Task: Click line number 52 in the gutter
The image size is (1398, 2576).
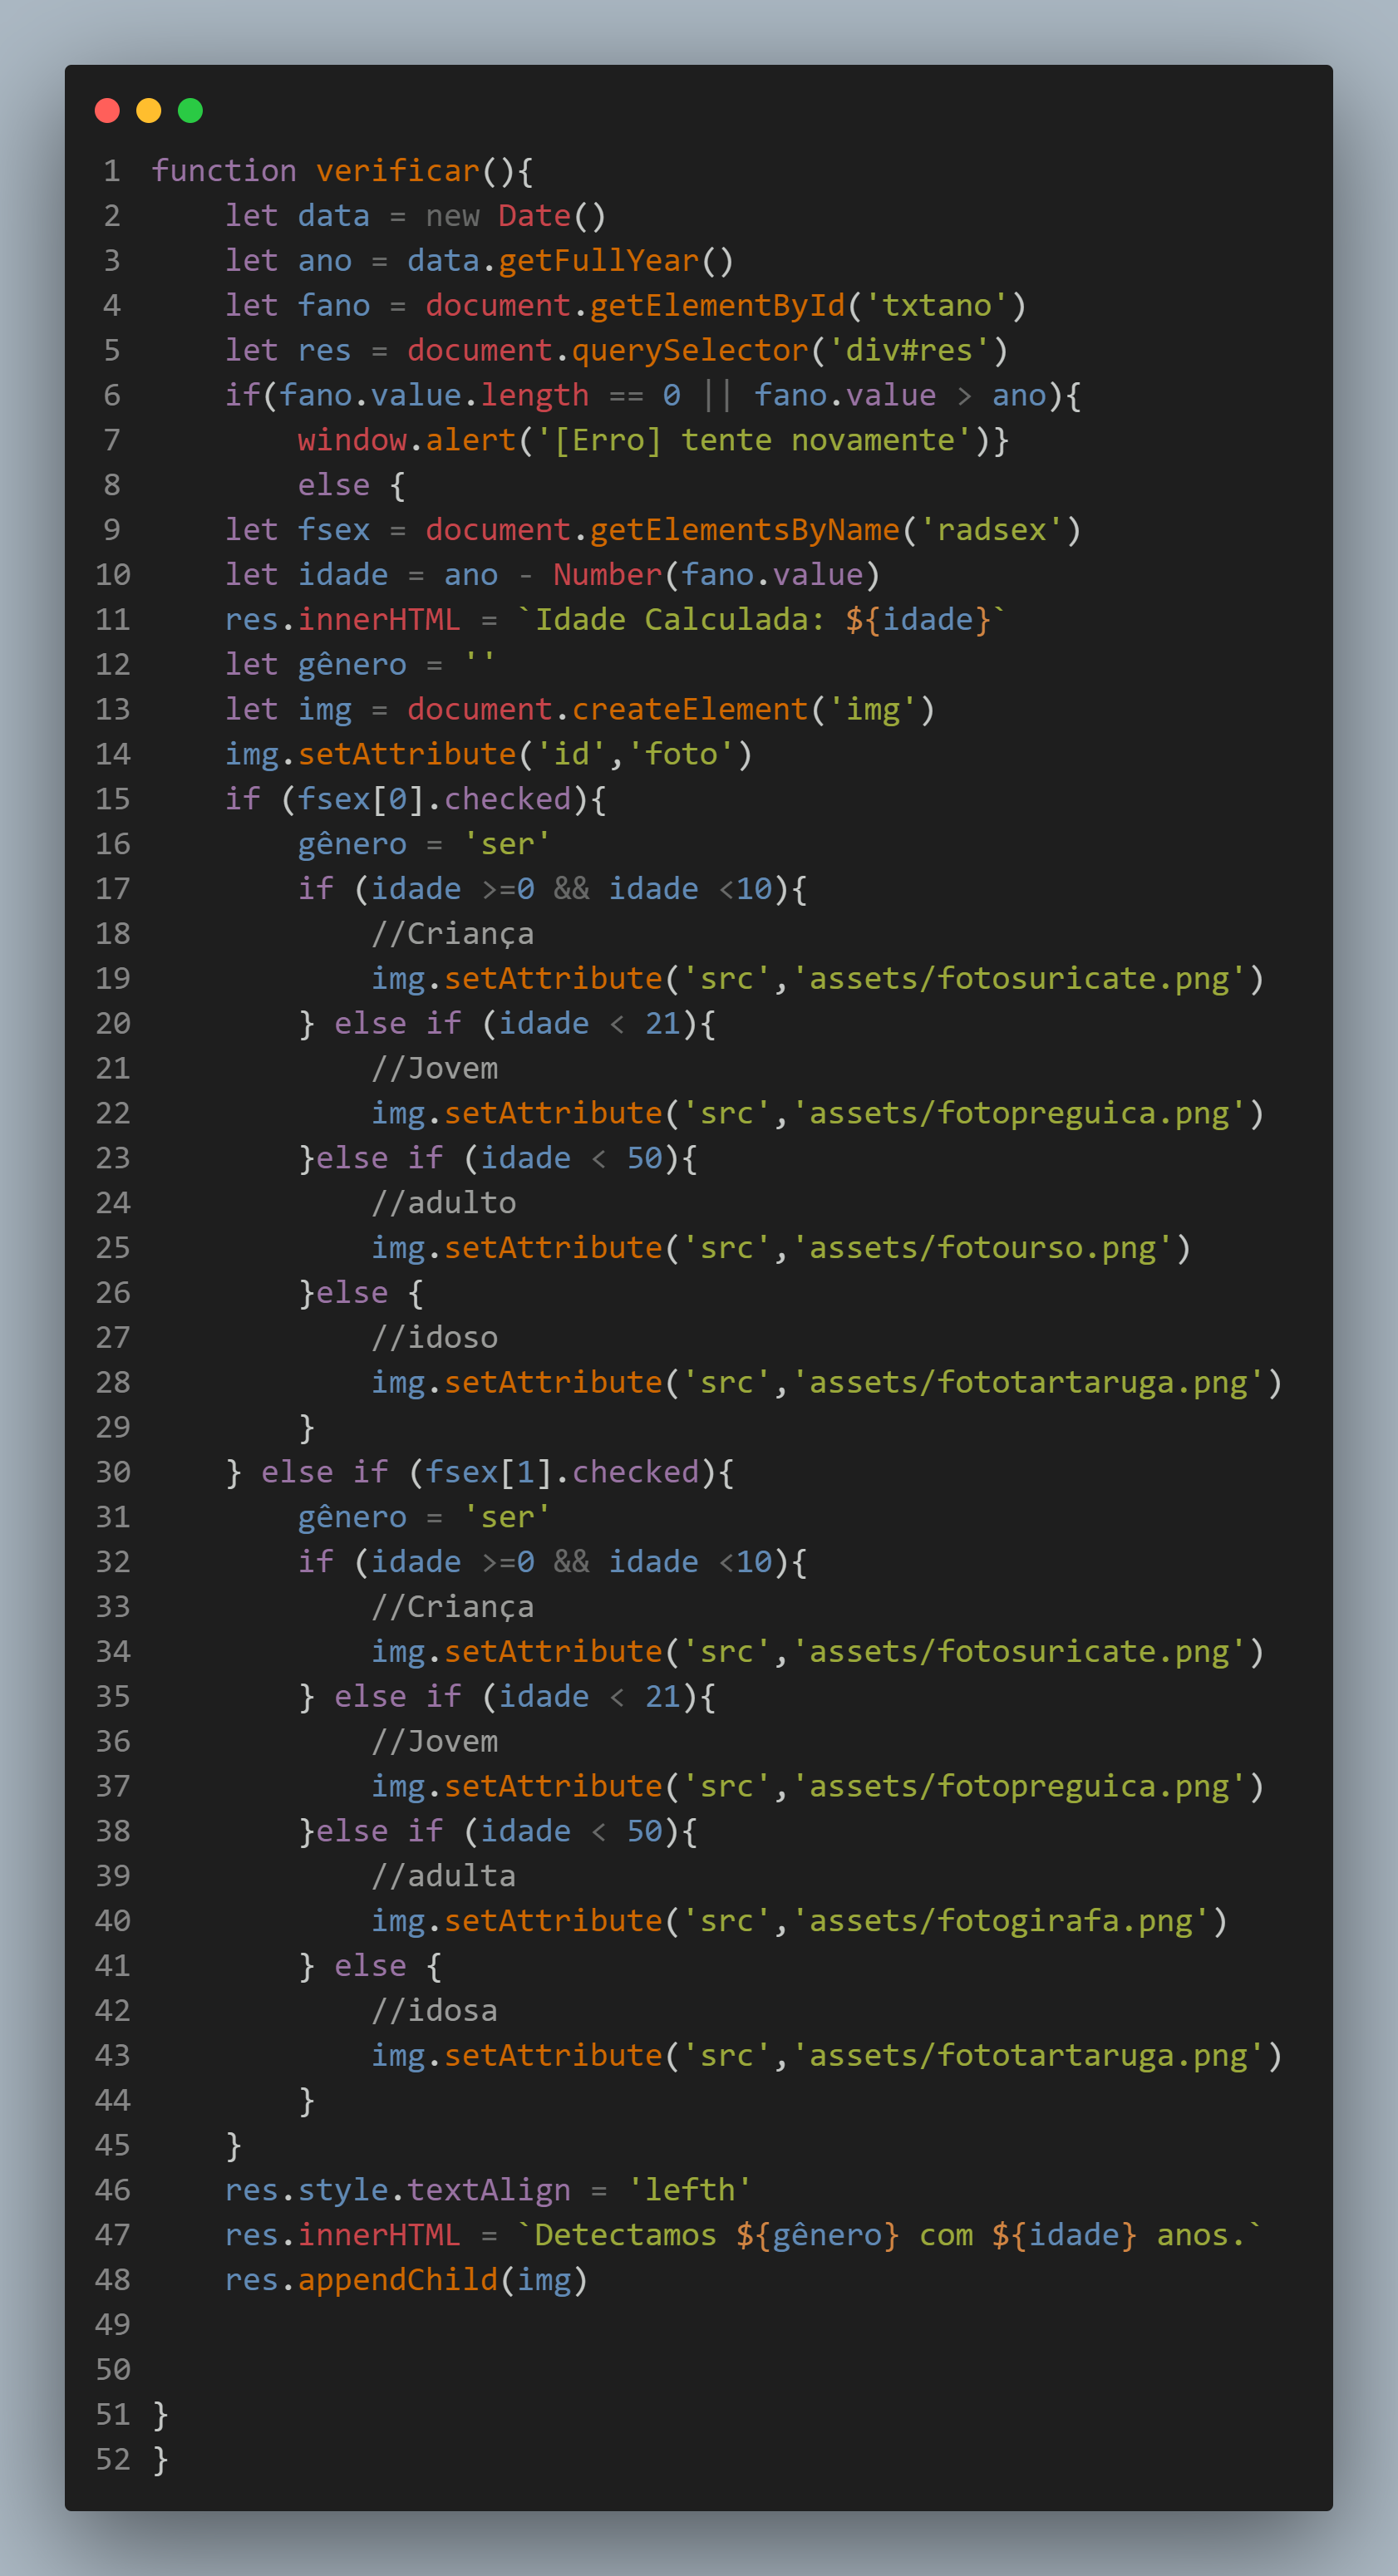Action: click(x=113, y=2459)
